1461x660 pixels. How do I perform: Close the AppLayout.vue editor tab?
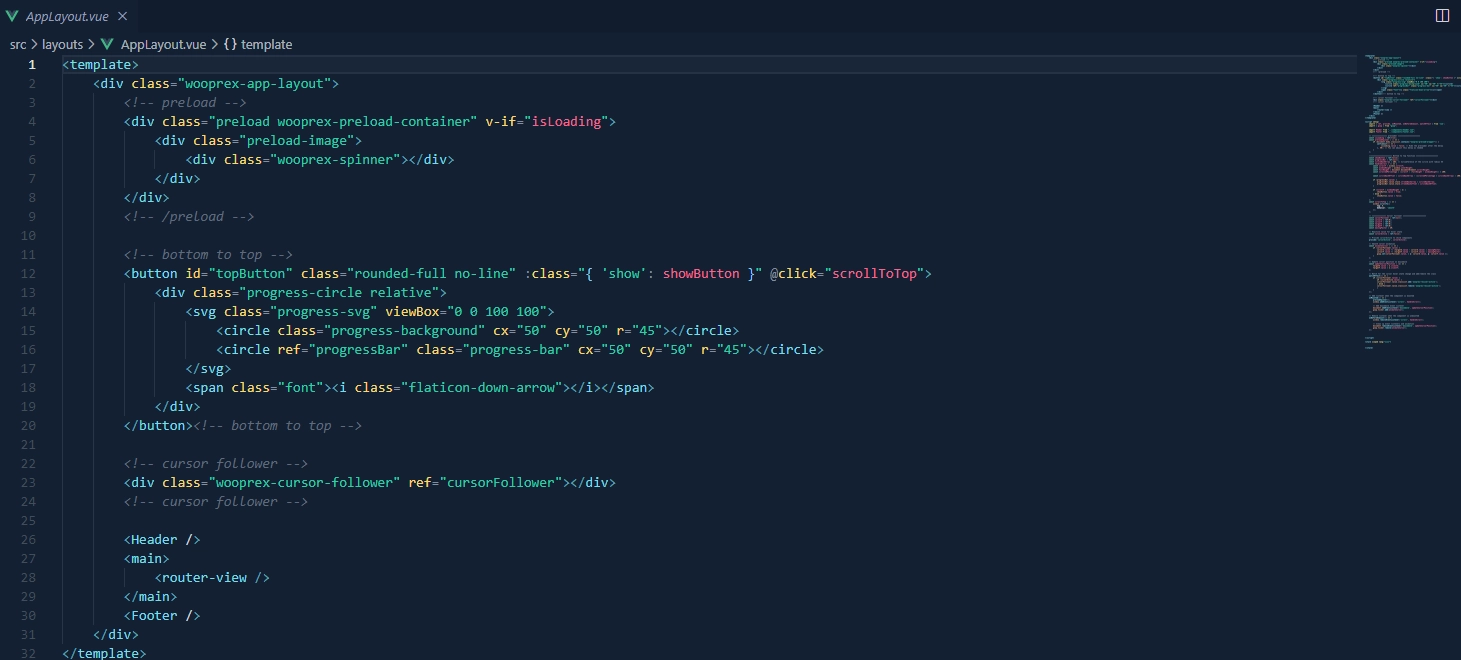122,15
